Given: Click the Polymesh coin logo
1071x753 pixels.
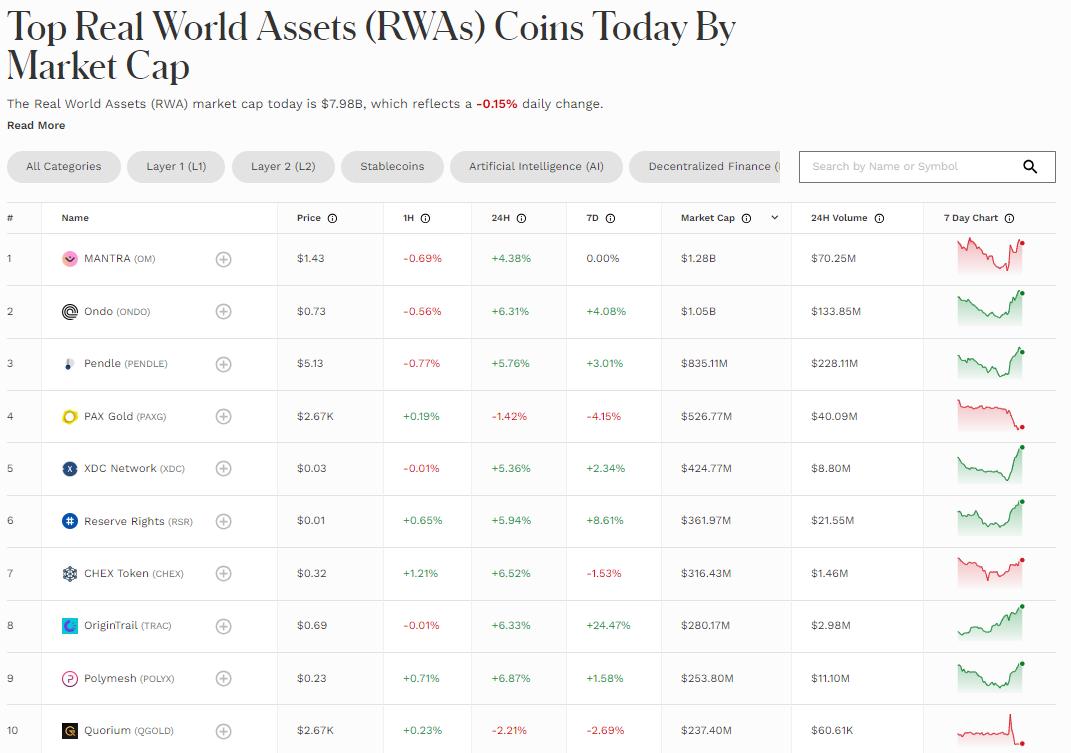Looking at the screenshot, I should pyautogui.click(x=70, y=679).
